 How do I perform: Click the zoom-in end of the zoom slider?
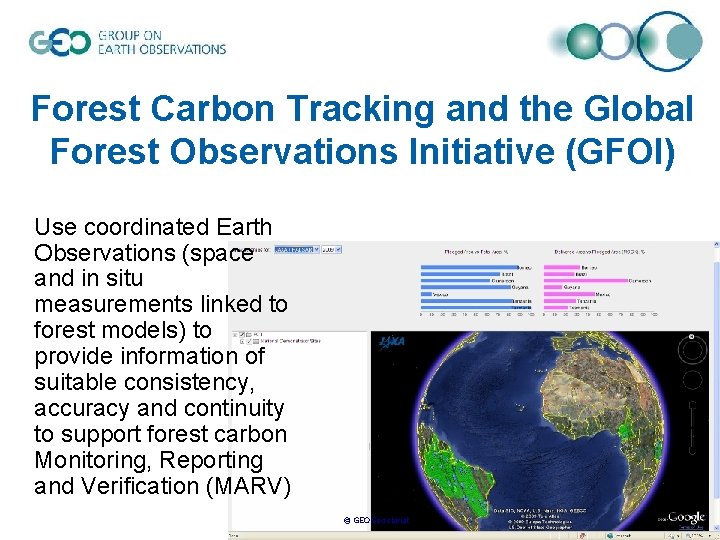point(692,403)
